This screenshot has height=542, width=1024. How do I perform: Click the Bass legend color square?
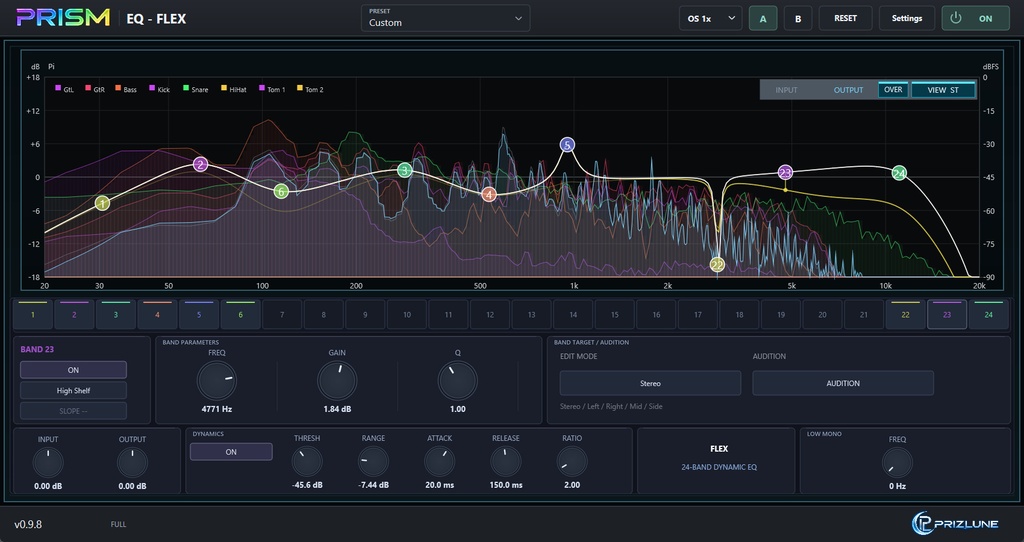coord(118,88)
